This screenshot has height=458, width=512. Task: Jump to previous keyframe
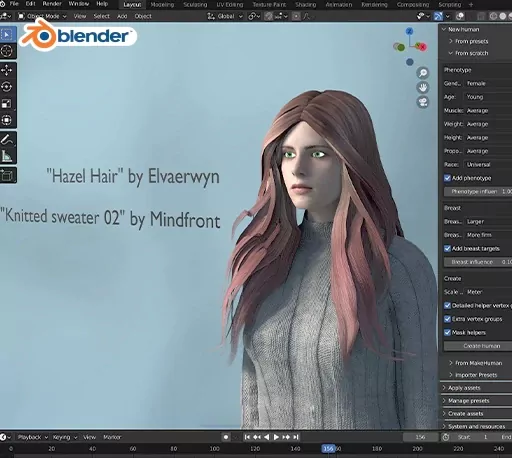(x=257, y=437)
